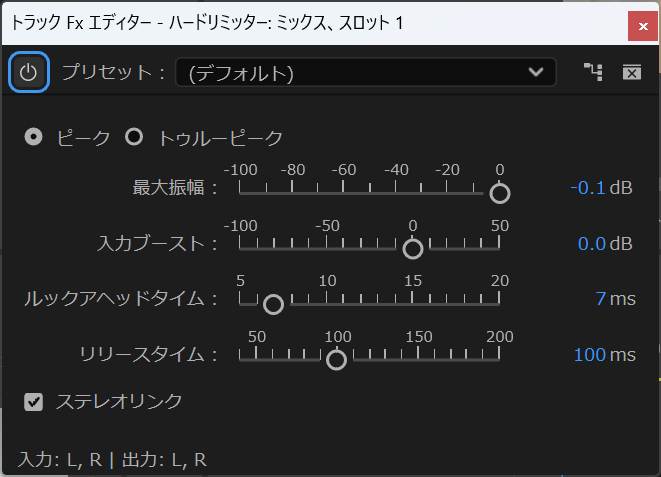Image resolution: width=661 pixels, height=477 pixels.
Task: Click the ルックアヘッドタイム slider handle
Action: [x=273, y=304]
